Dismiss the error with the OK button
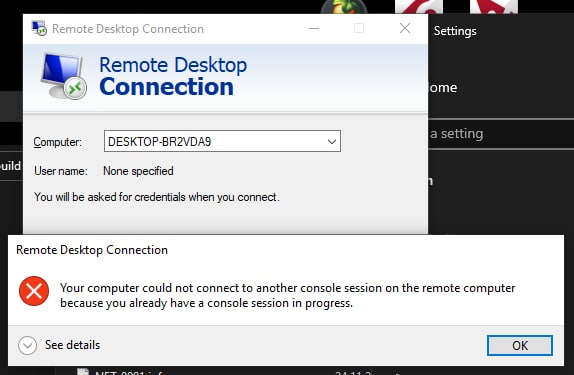This screenshot has width=574, height=375. (519, 345)
